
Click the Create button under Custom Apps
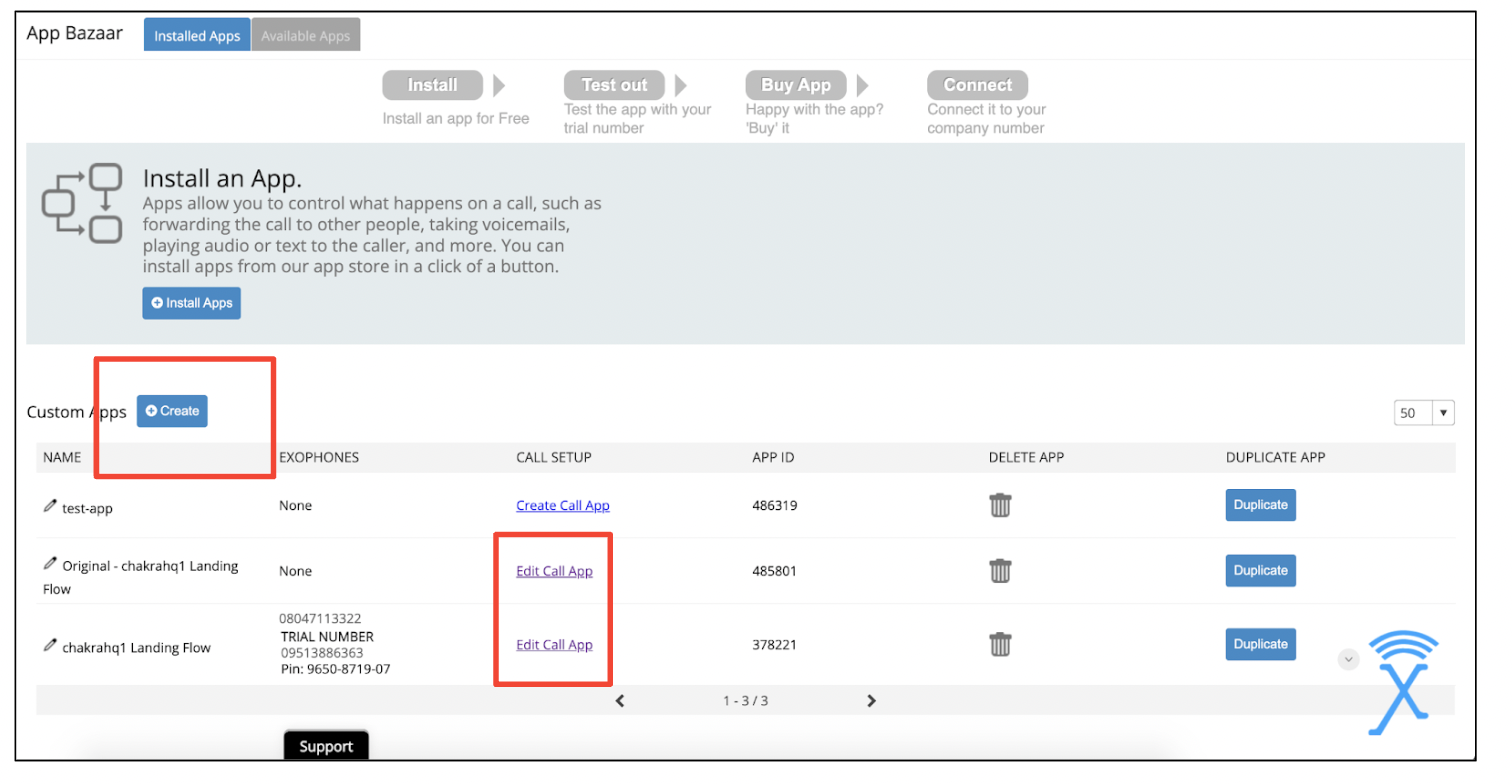click(171, 410)
